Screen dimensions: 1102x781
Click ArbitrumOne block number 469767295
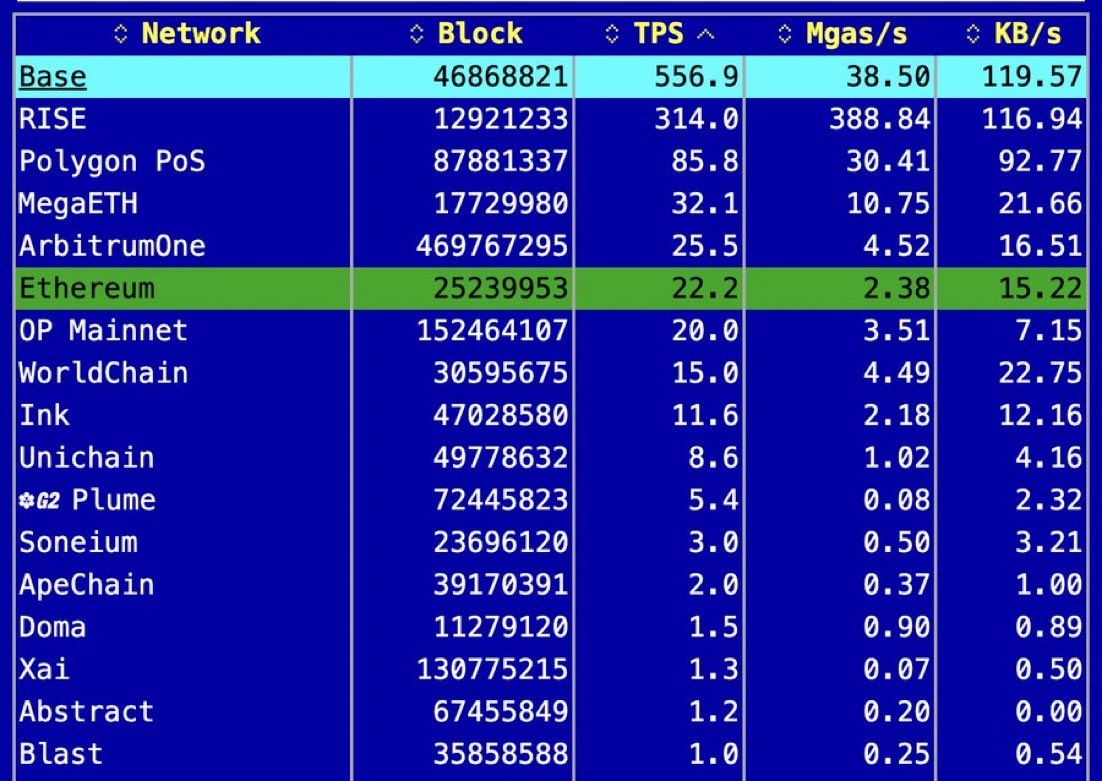coord(492,245)
